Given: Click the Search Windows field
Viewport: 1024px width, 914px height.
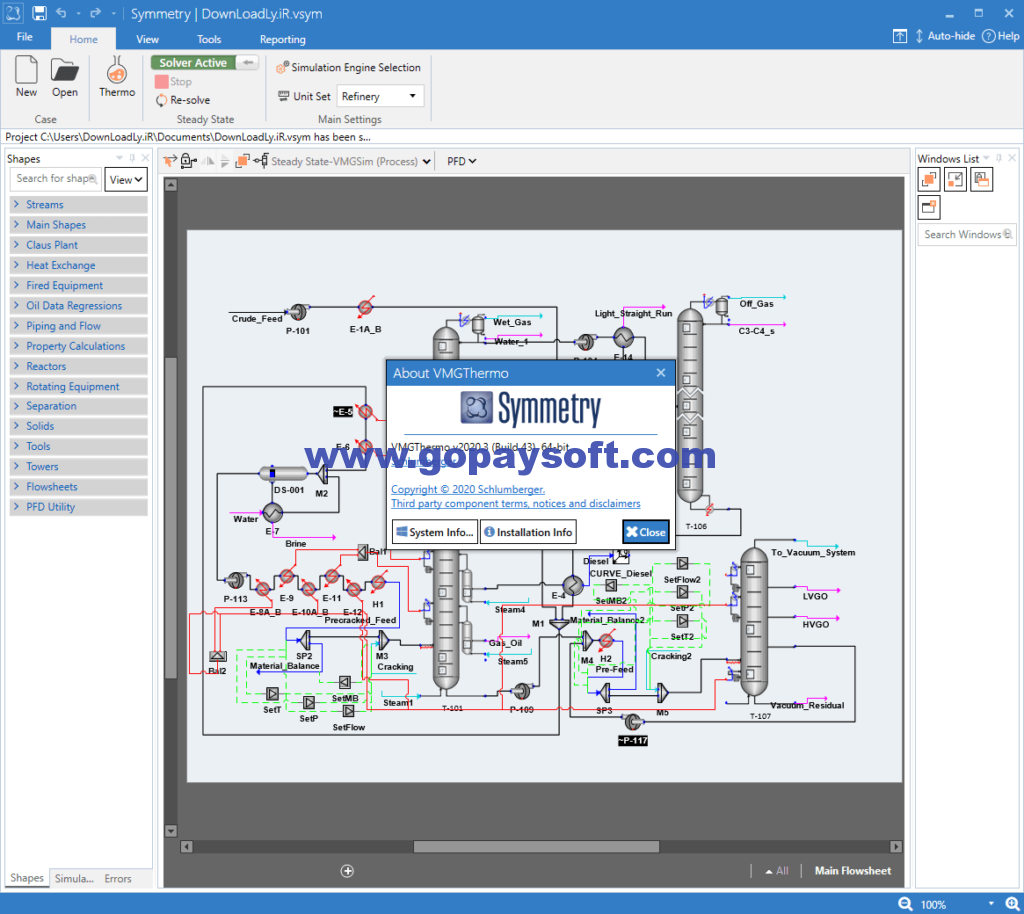Looking at the screenshot, I should click(x=967, y=234).
